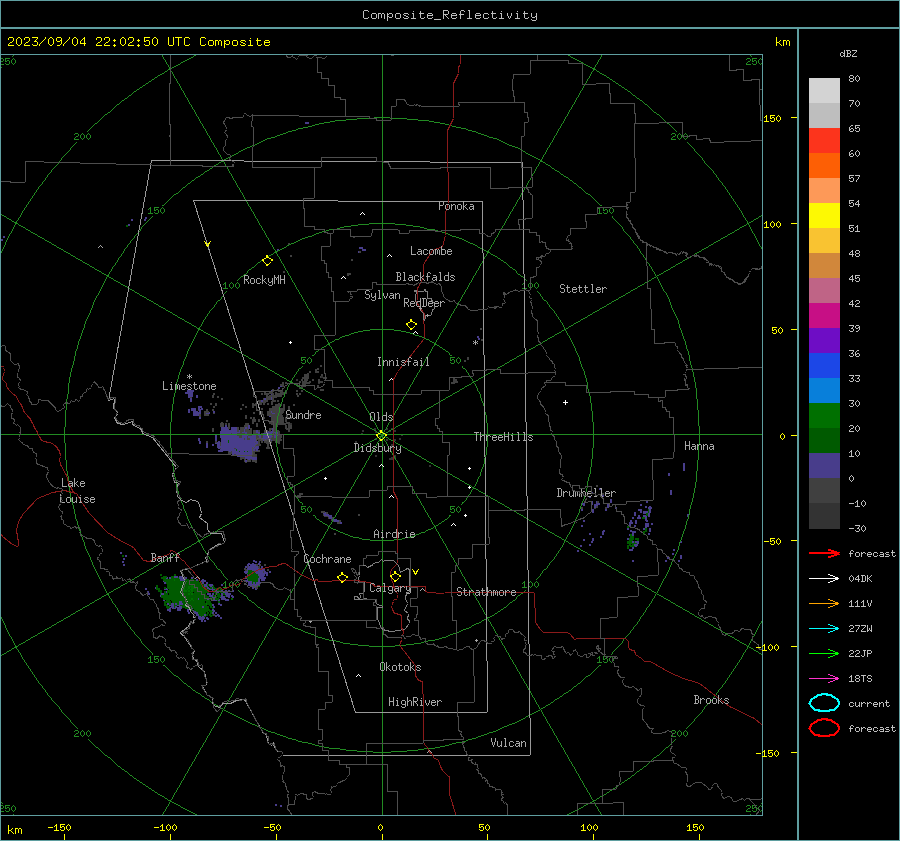
Task: Click the Innisfail label
Action: coord(403,362)
